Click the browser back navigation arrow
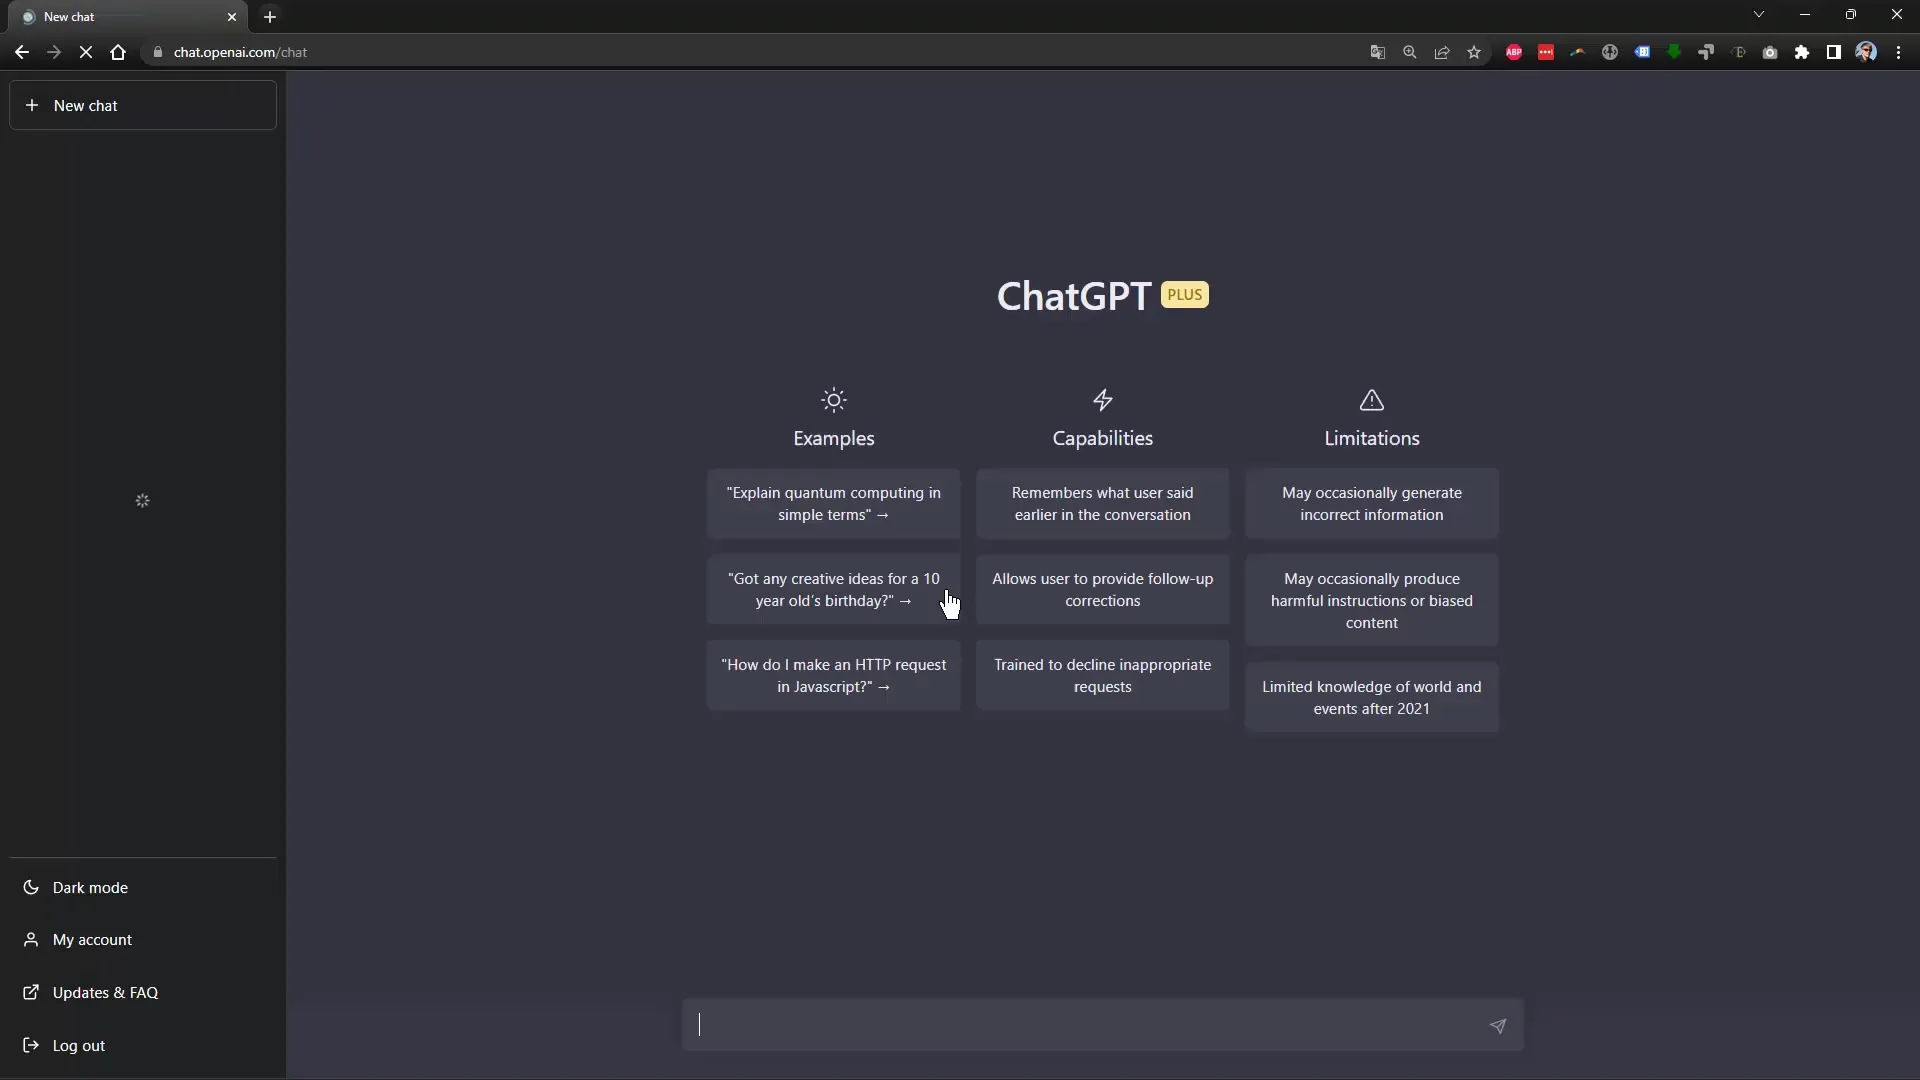This screenshot has height=1080, width=1920. click(x=22, y=51)
